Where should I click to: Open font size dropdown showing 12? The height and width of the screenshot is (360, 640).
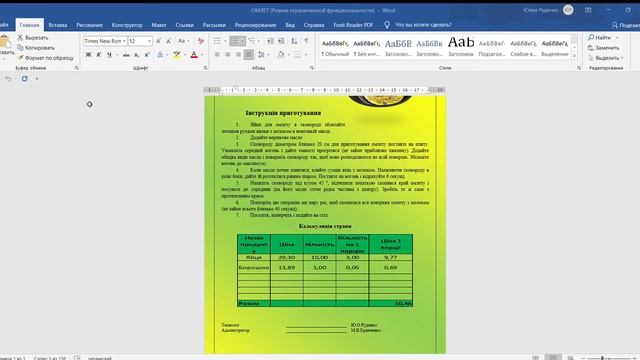[149, 41]
